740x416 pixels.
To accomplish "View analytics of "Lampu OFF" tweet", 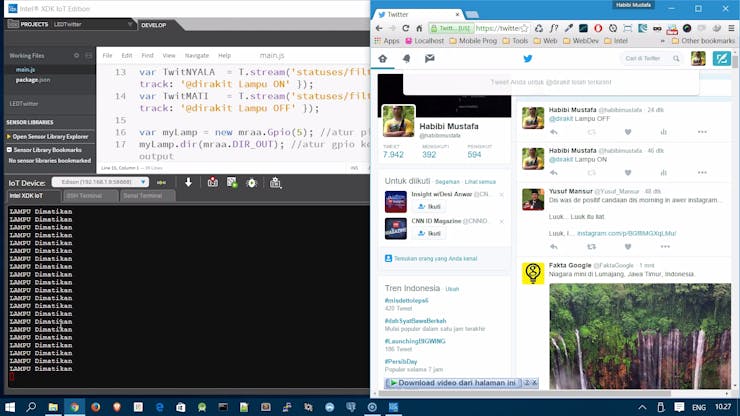I will (664, 132).
